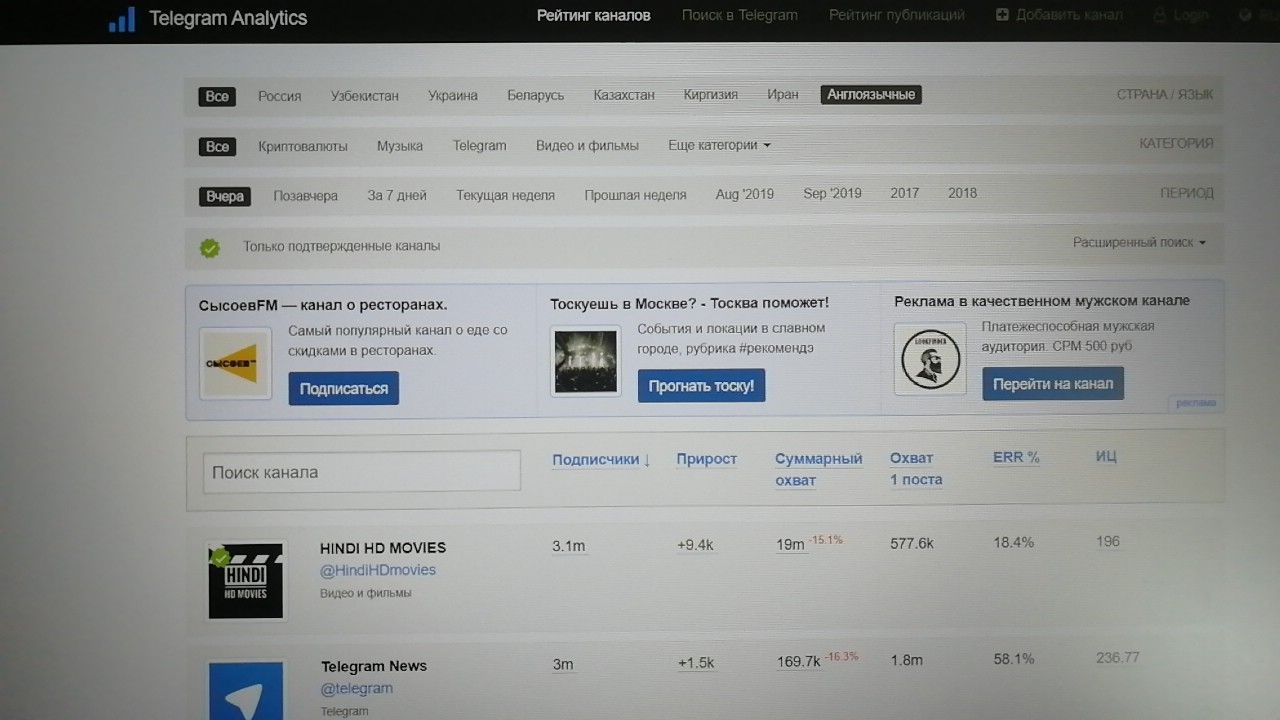This screenshot has width=1280, height=720.
Task: Filter channels by Украина
Action: coord(453,96)
